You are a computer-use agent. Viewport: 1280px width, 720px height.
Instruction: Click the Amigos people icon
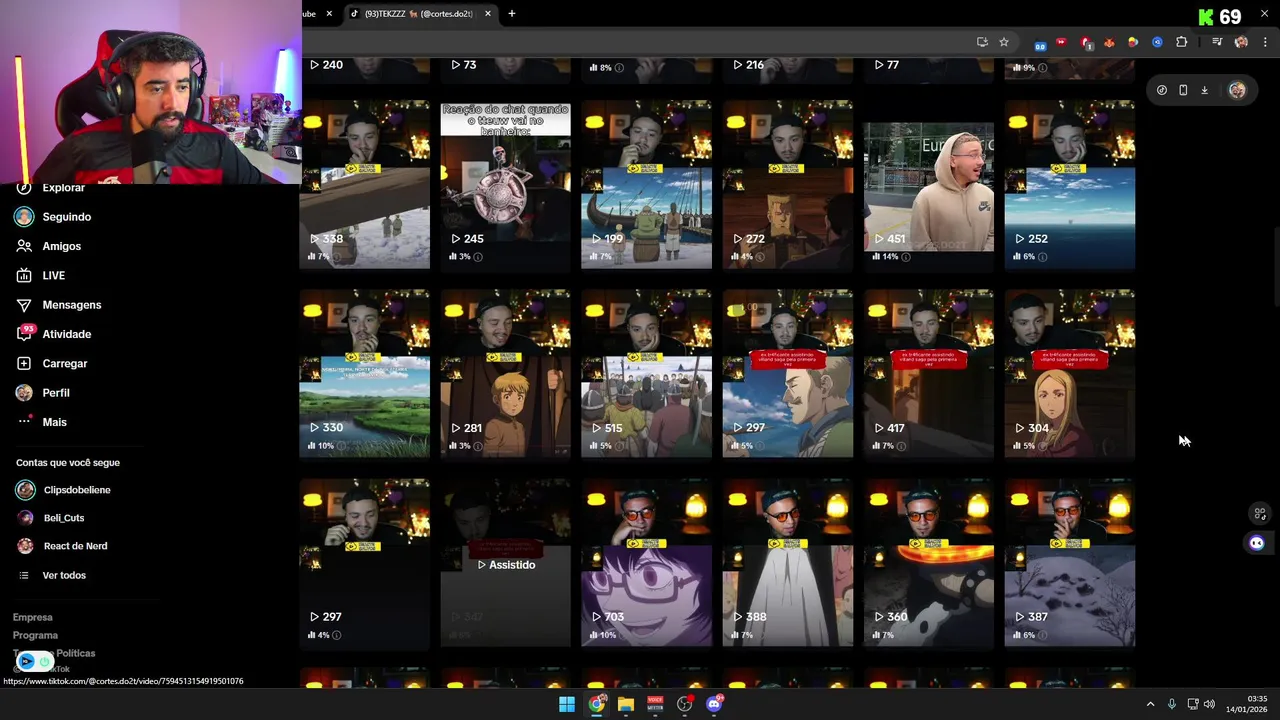24,246
